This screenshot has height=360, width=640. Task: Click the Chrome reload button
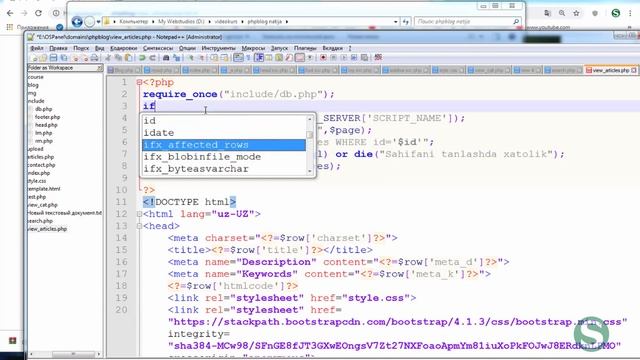(38, 13)
